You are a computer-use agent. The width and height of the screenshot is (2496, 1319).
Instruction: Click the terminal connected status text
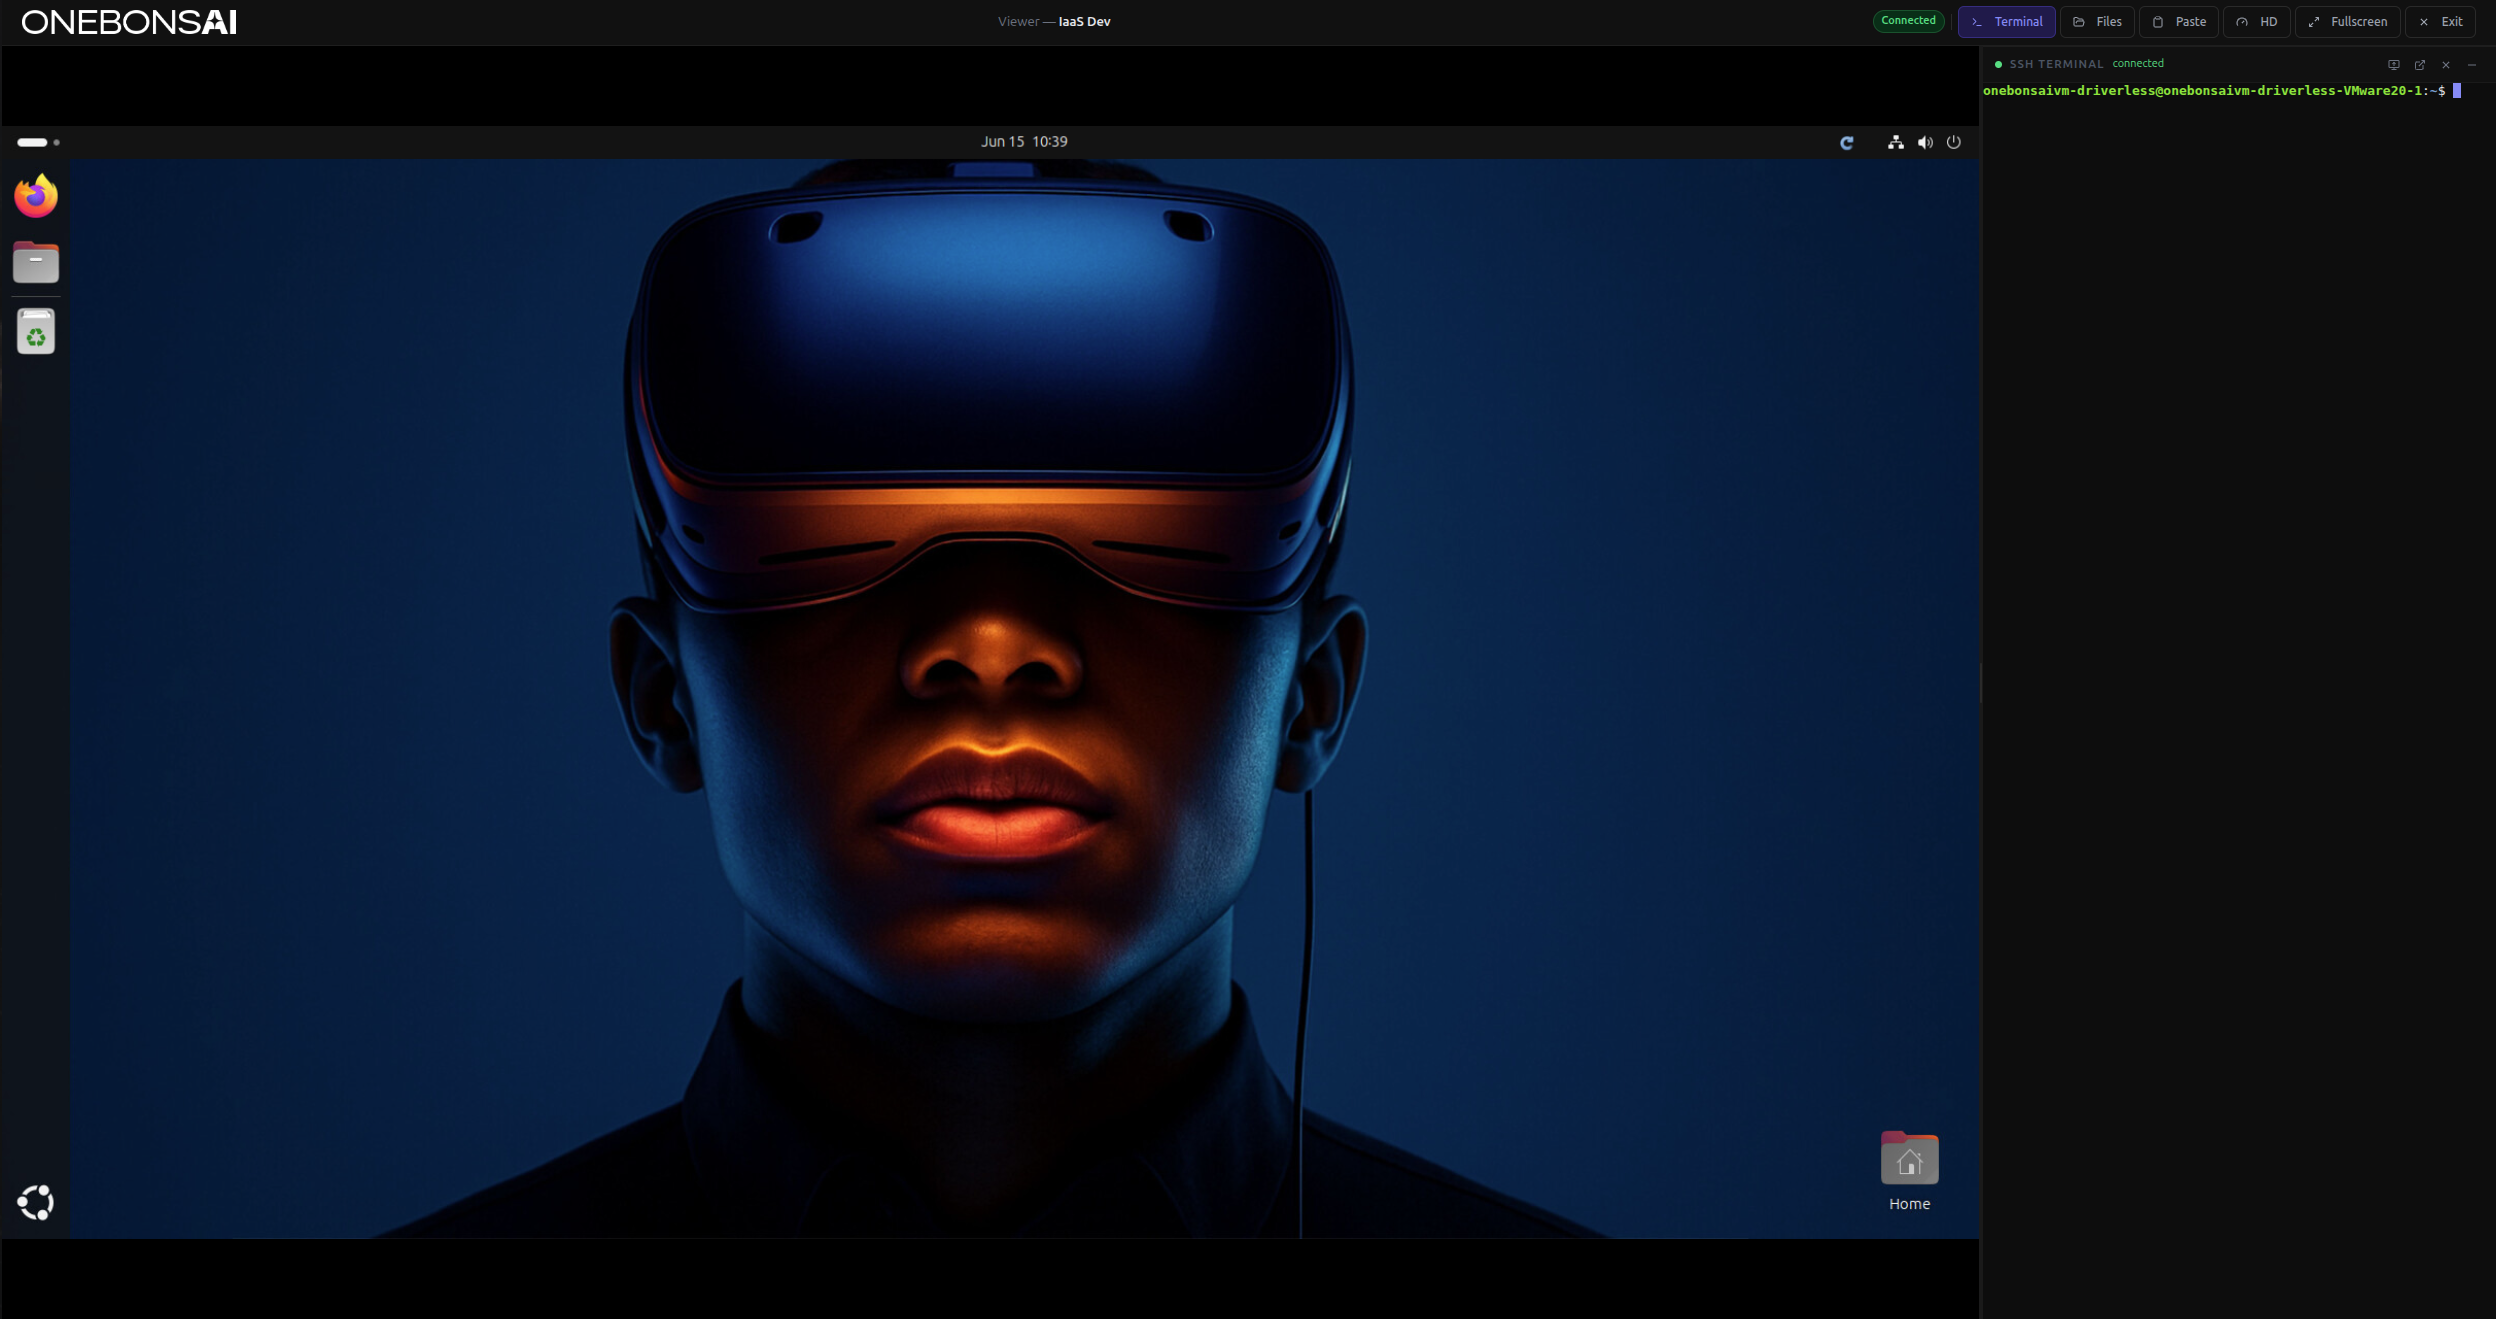[2138, 64]
